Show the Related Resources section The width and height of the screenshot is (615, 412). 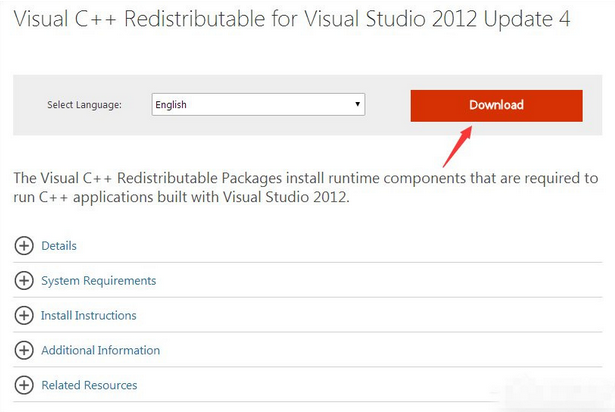pyautogui.click(x=89, y=385)
